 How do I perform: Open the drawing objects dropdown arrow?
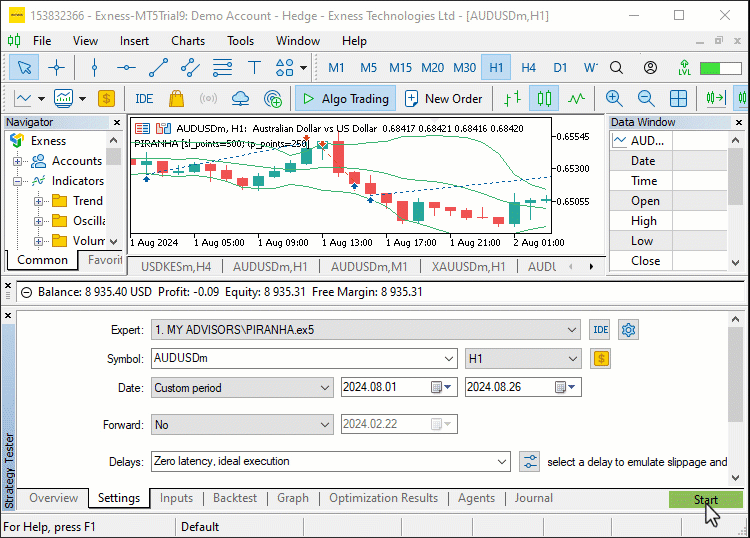(x=303, y=67)
